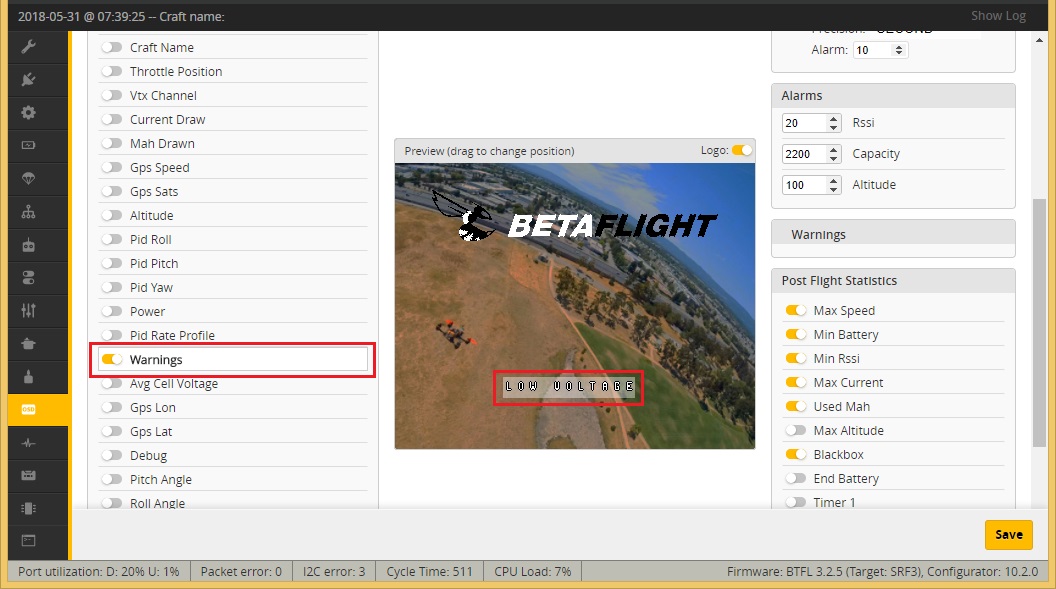Save the OSD settings

(1008, 534)
